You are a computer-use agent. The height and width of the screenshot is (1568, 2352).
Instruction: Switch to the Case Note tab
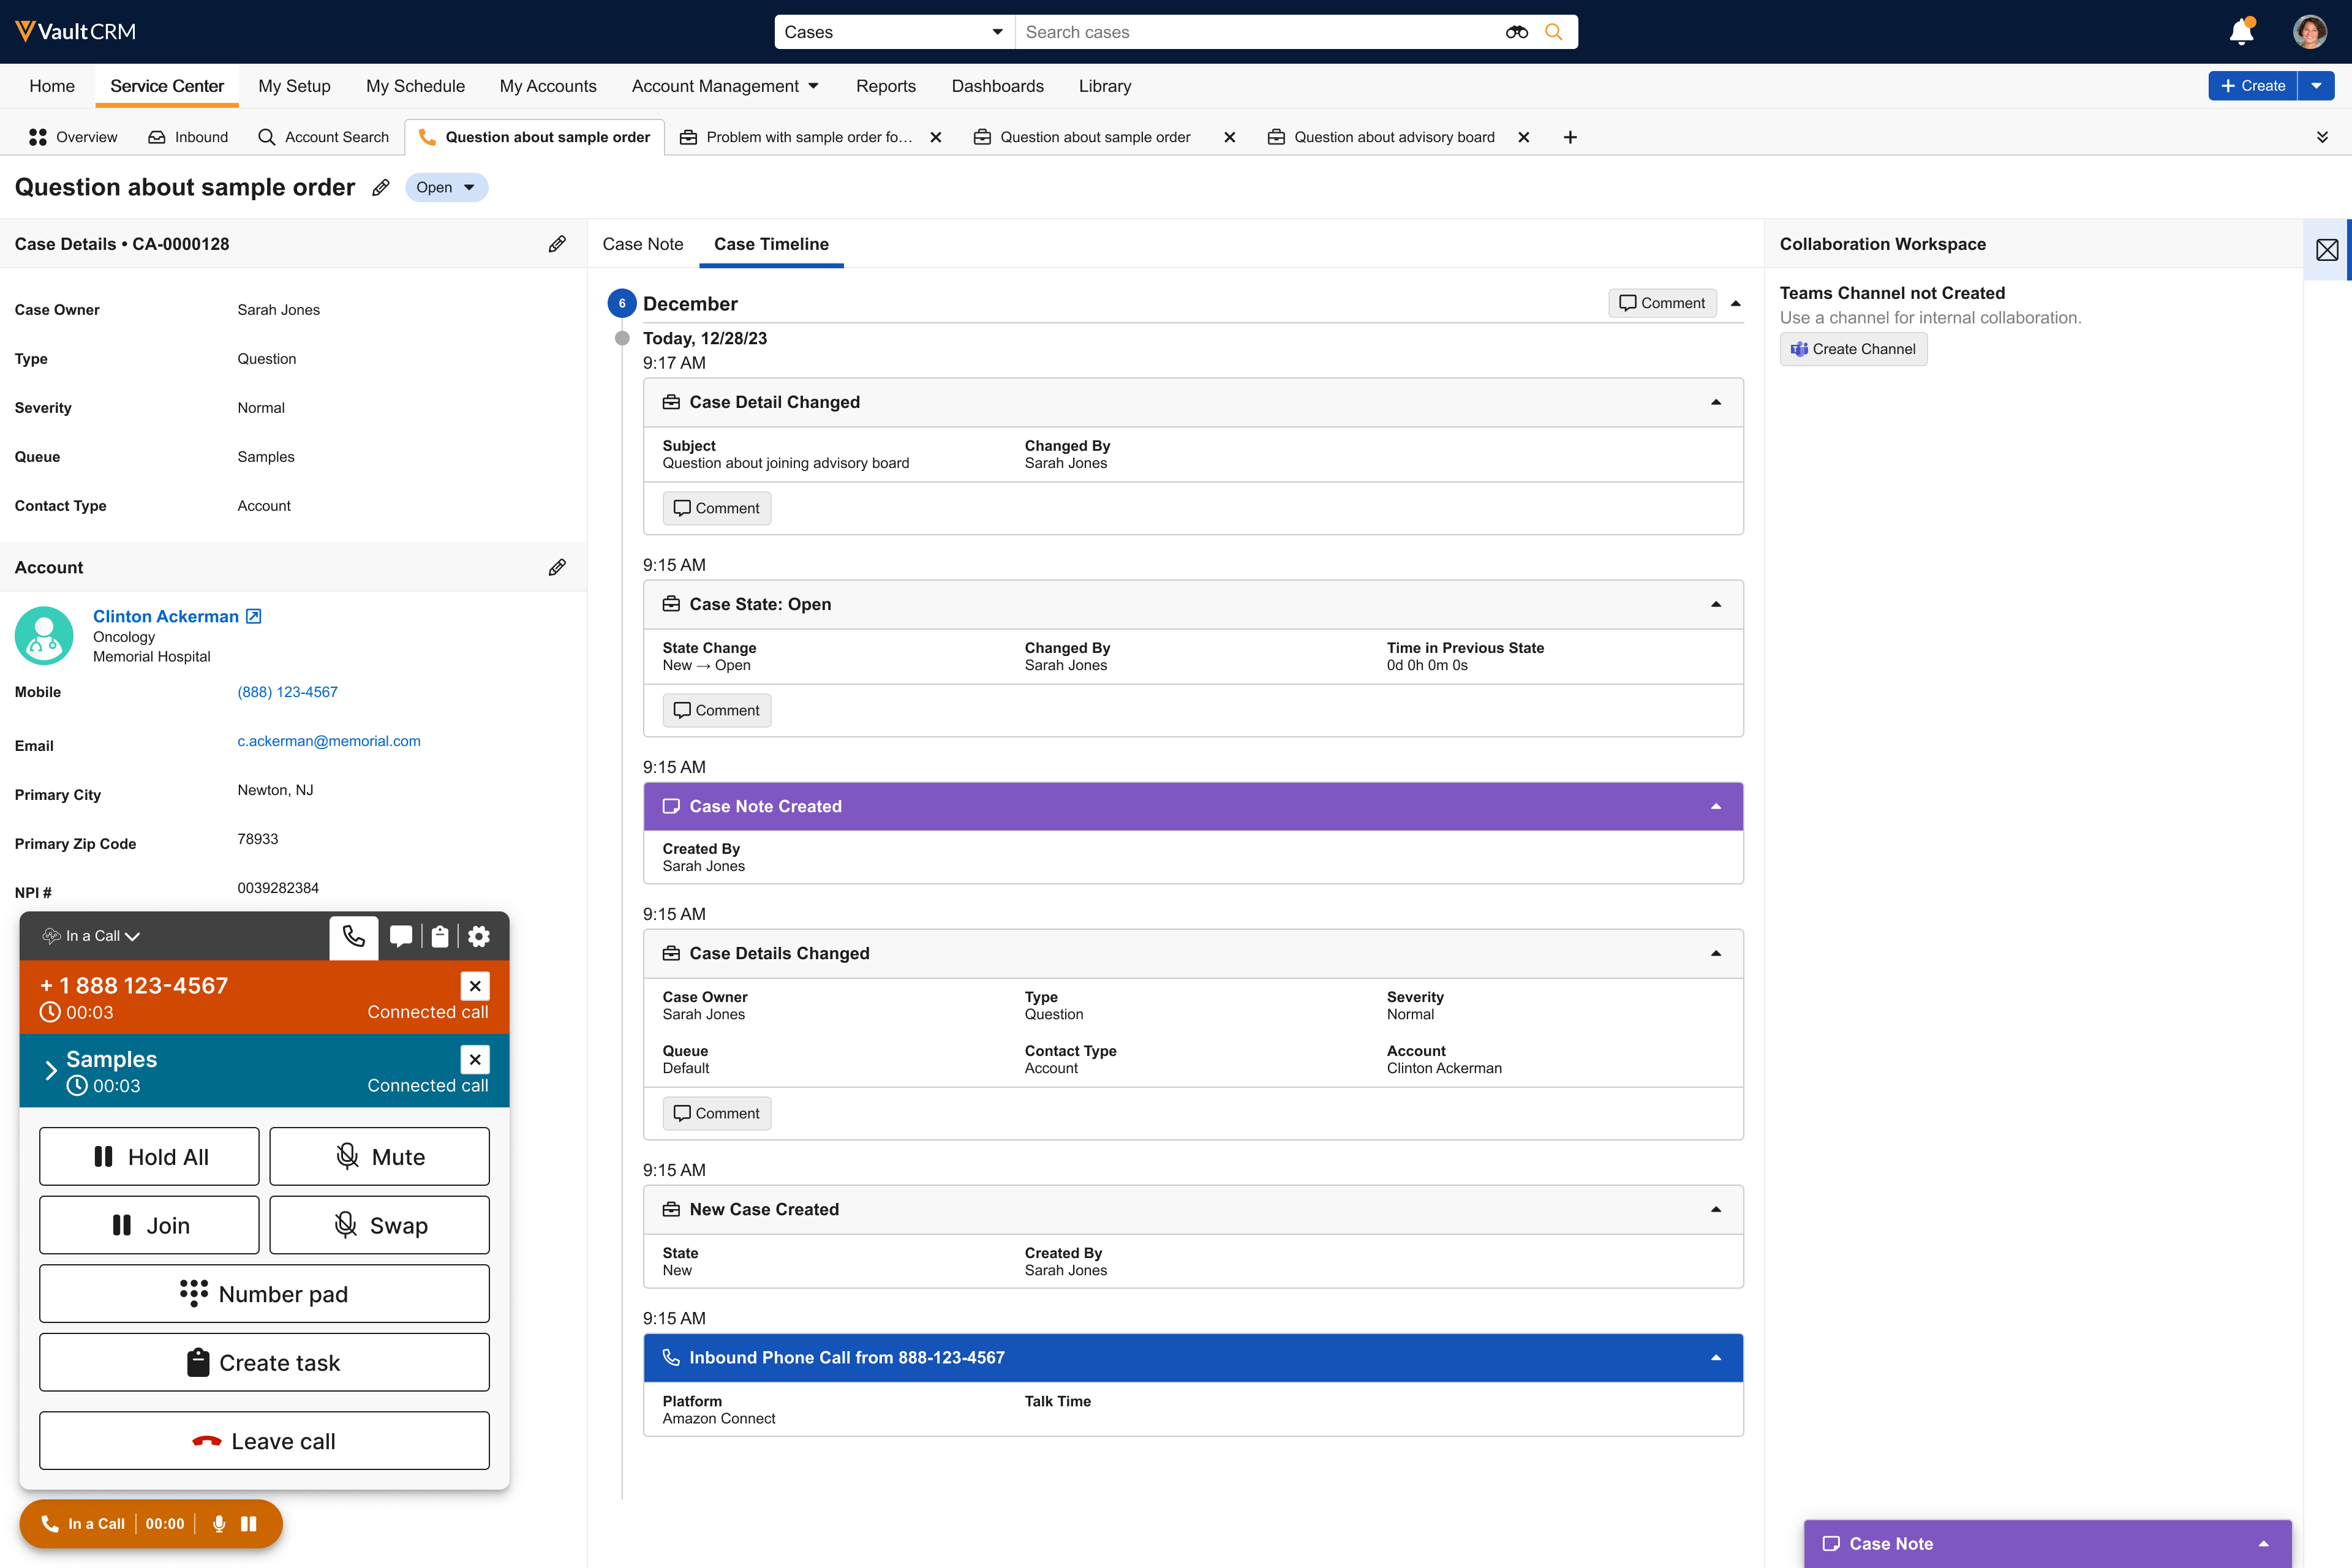[x=642, y=244]
